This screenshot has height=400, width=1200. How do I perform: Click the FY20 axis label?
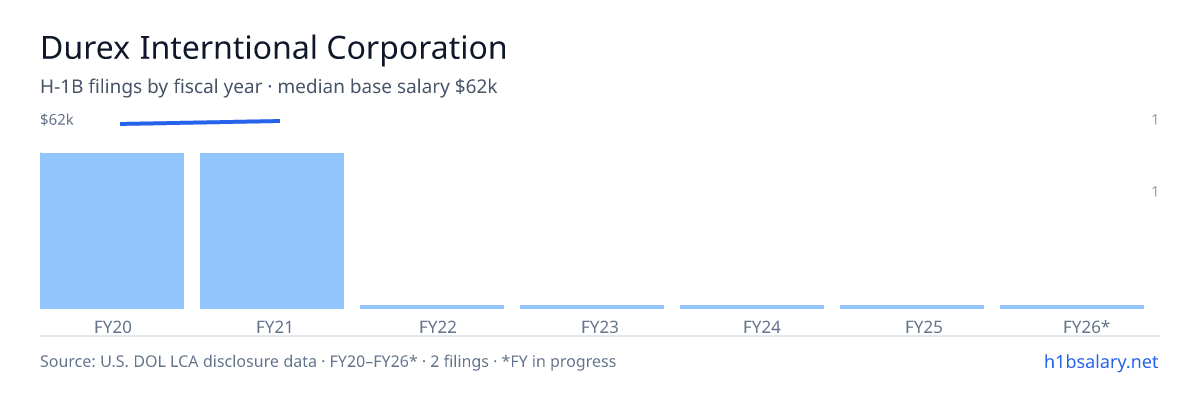pyautogui.click(x=112, y=326)
